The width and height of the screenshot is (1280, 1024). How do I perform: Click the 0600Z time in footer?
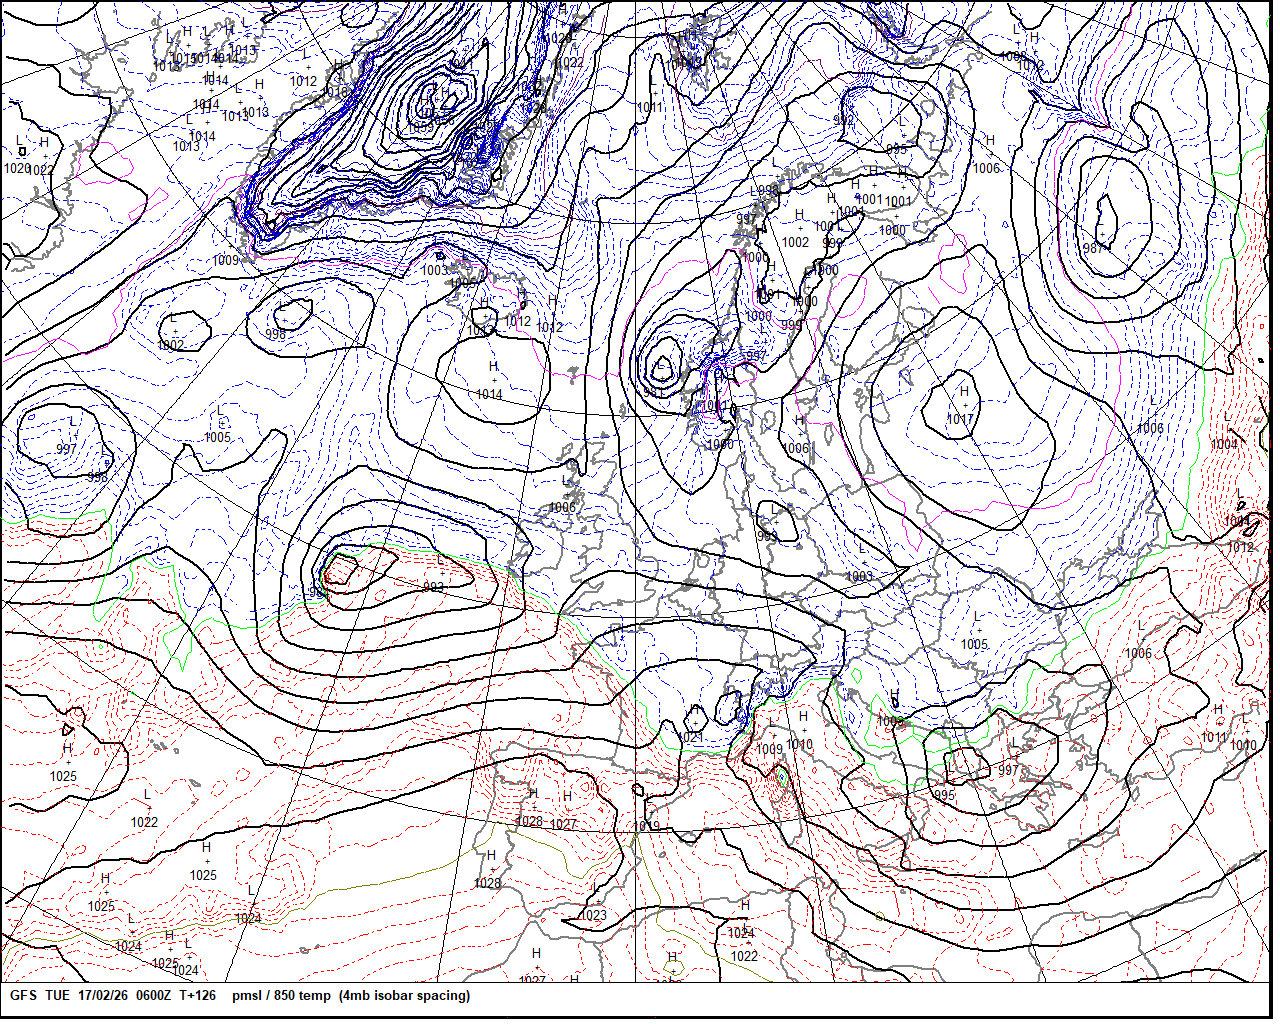pyautogui.click(x=154, y=996)
